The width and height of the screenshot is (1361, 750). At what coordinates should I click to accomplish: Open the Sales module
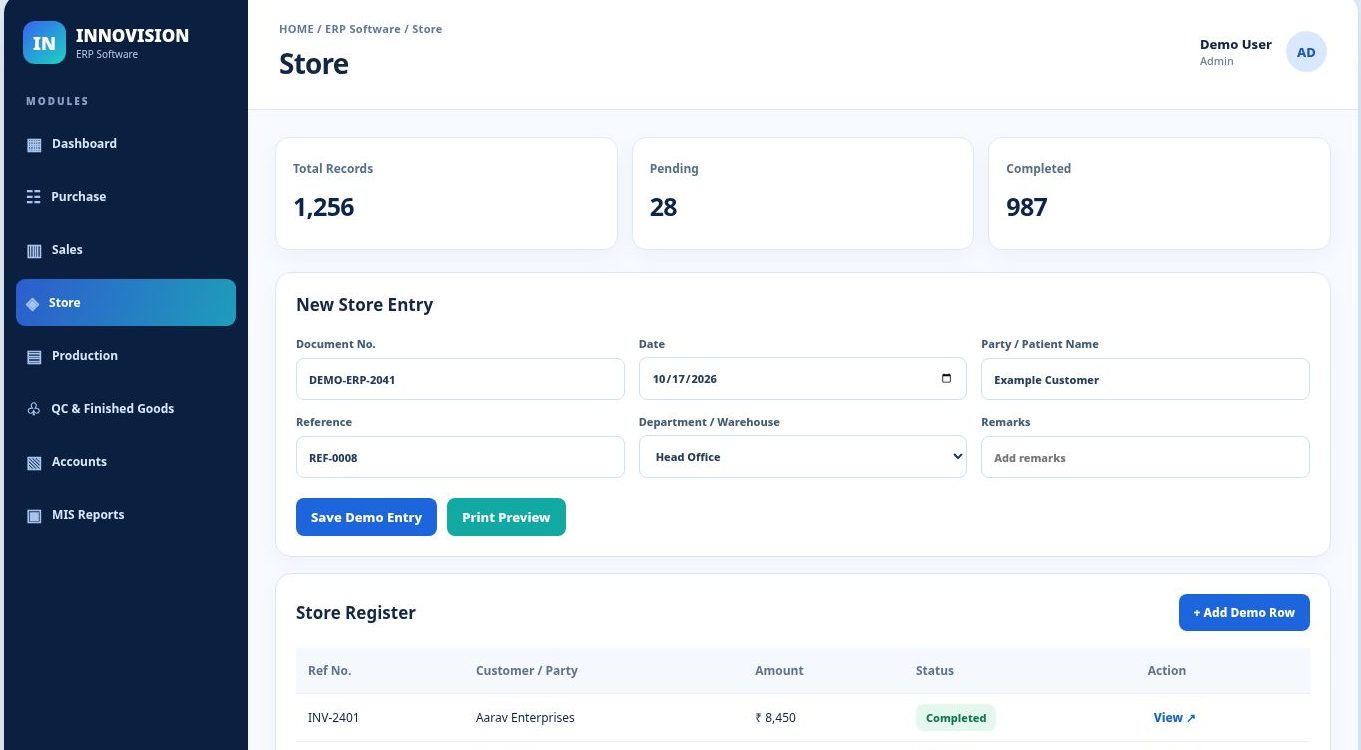coord(126,250)
